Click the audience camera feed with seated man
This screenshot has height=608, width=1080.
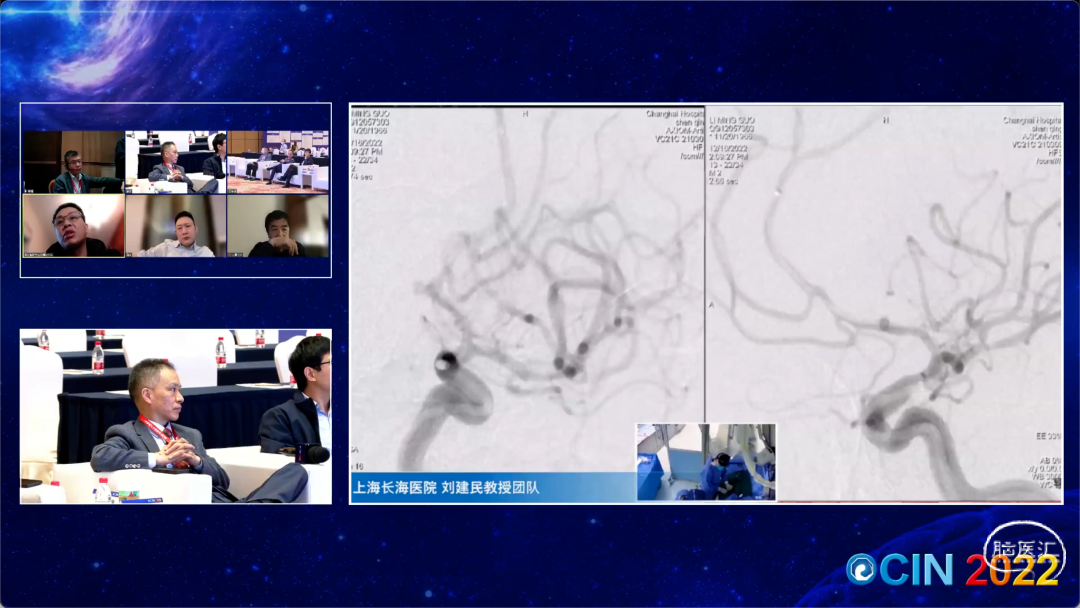pos(176,417)
